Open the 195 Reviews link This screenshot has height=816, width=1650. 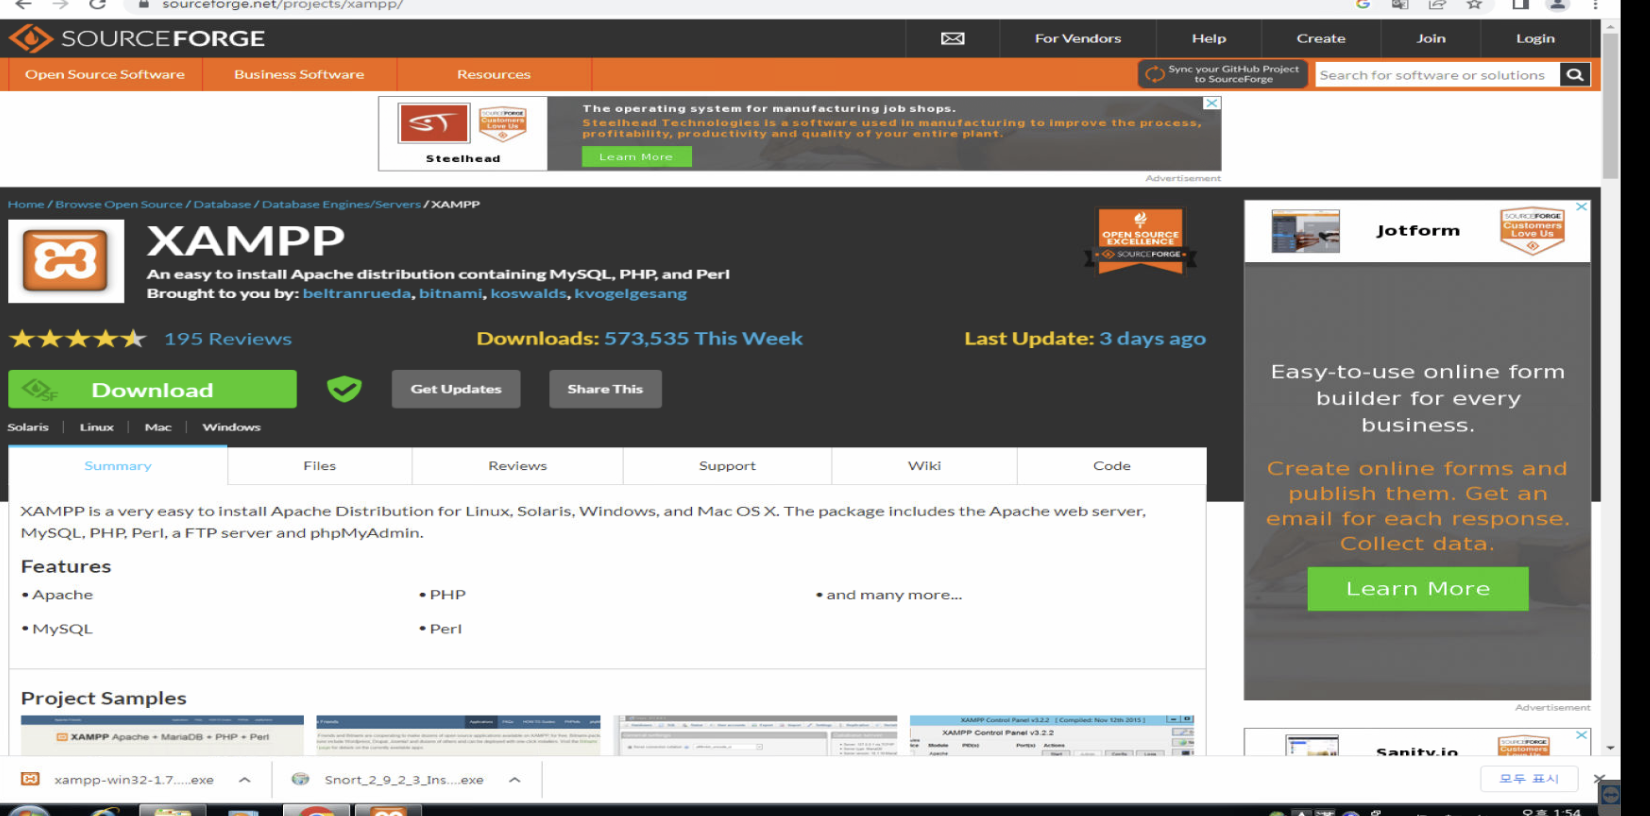[x=228, y=339]
